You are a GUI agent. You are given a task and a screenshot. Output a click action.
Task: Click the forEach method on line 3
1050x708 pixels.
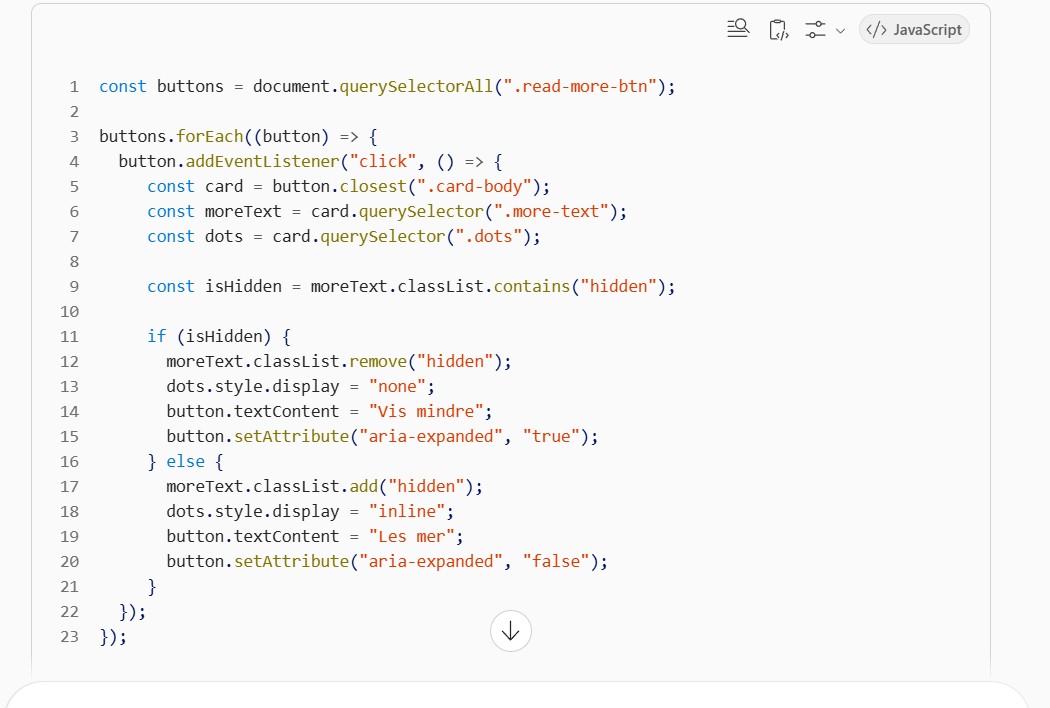point(210,137)
